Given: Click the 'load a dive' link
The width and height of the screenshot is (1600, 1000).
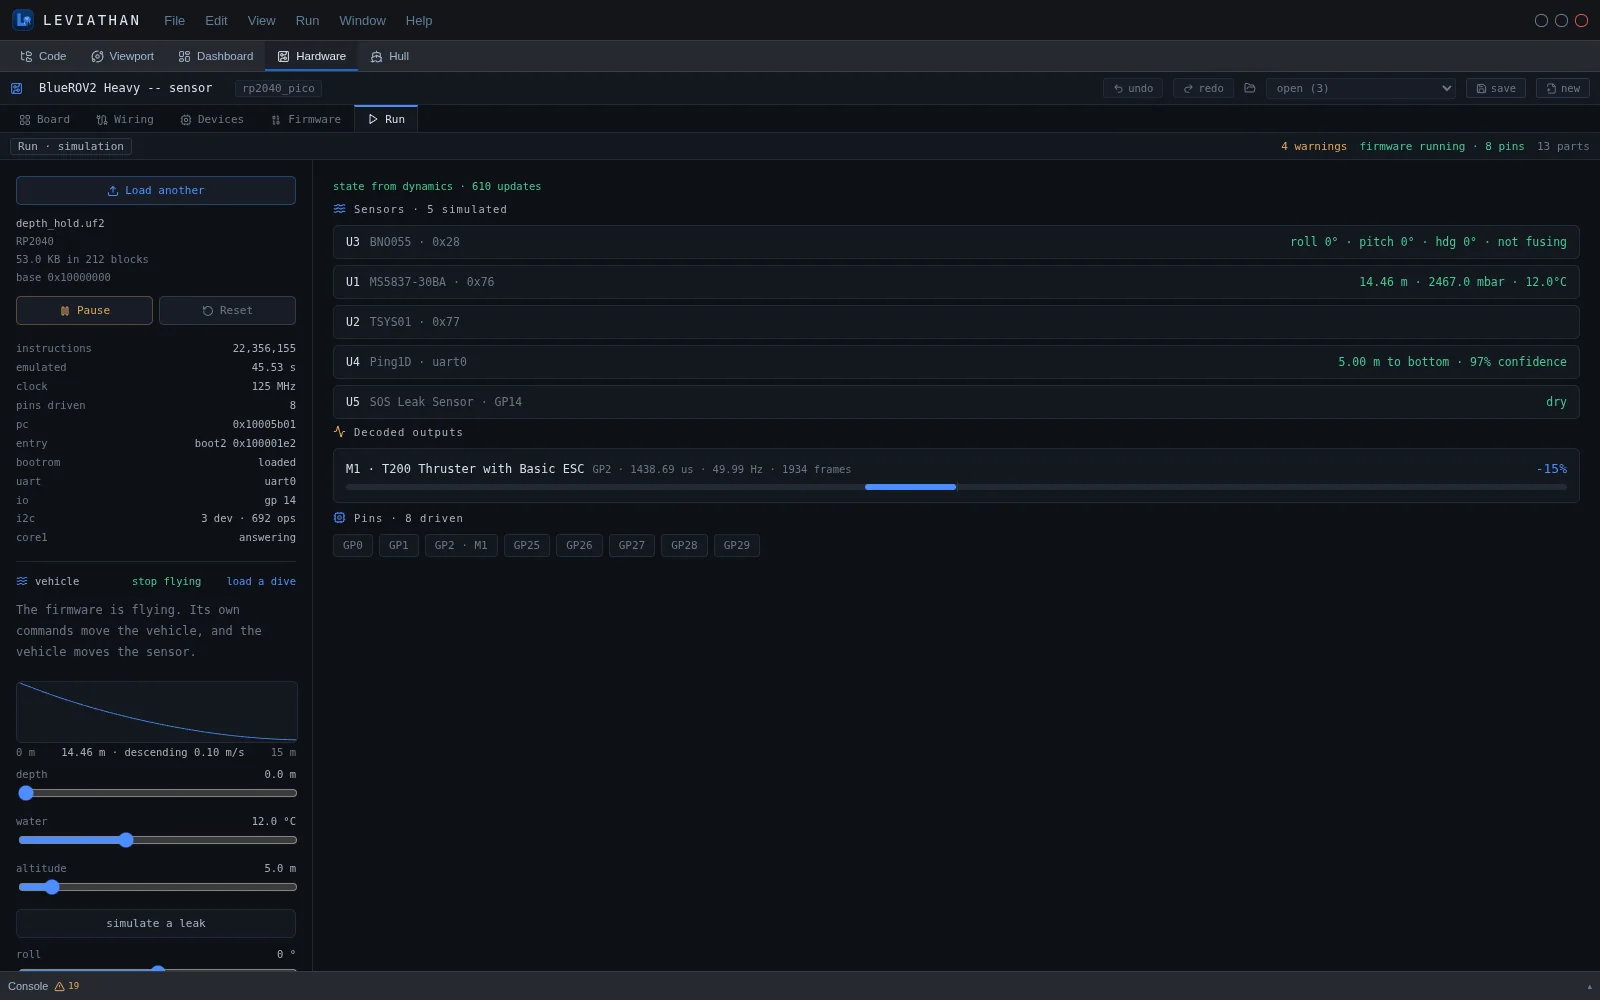Looking at the screenshot, I should coord(261,581).
